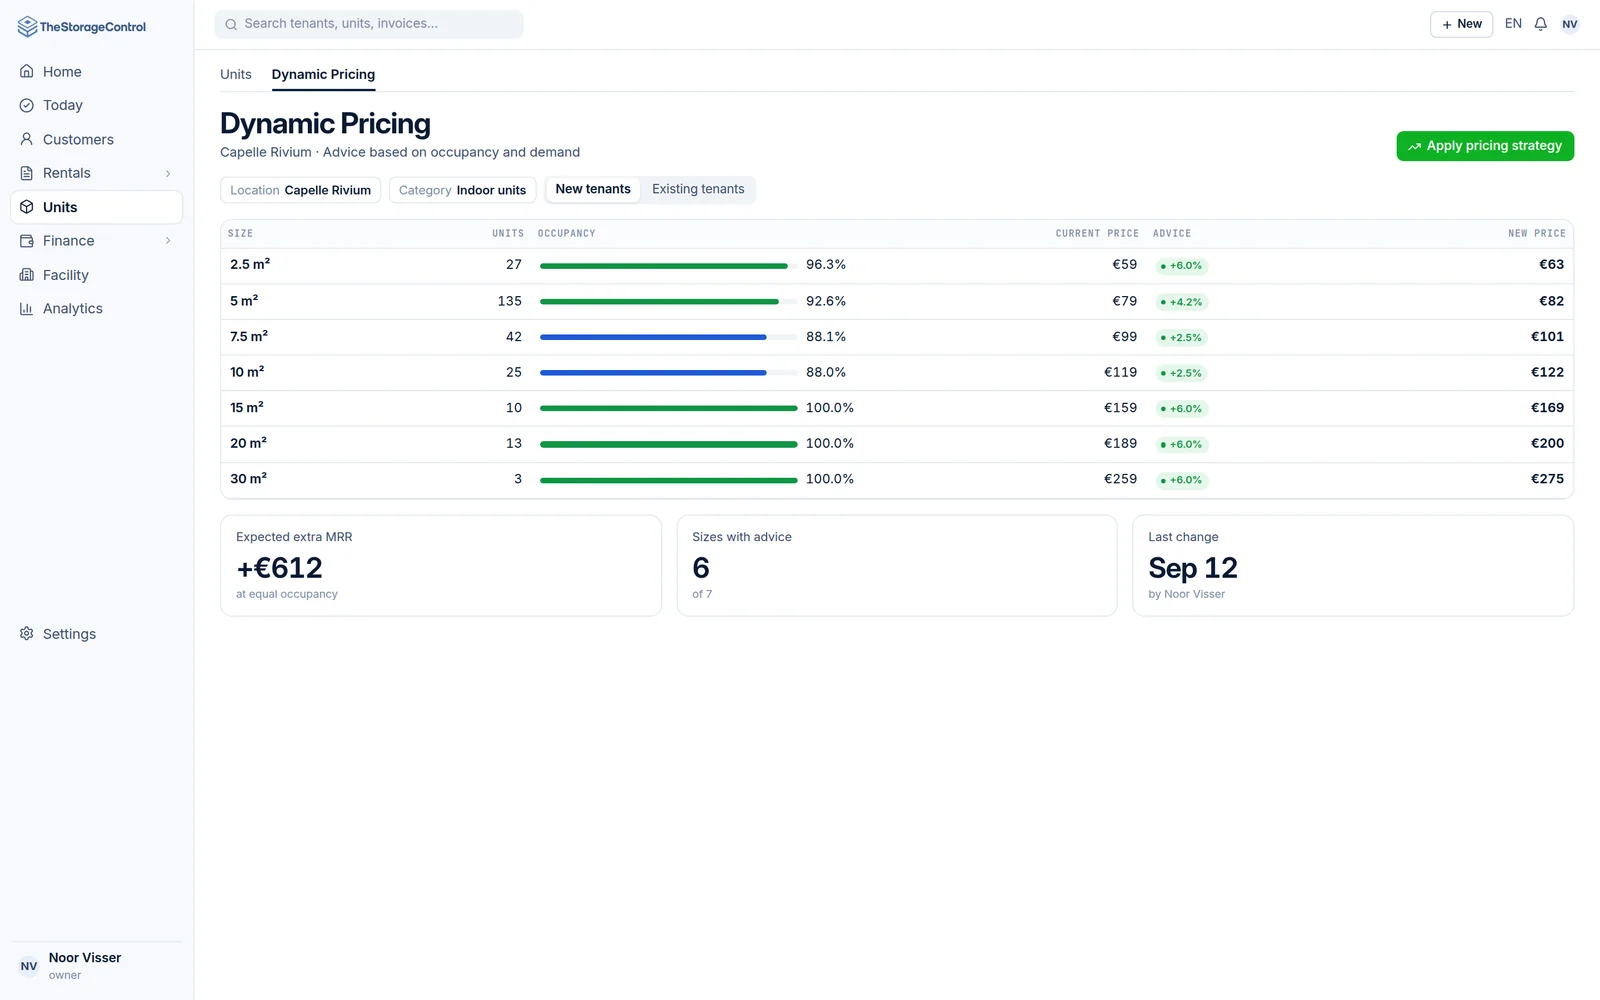1600x1000 pixels.
Task: Click the Last change Sep 12 card
Action: point(1353,566)
